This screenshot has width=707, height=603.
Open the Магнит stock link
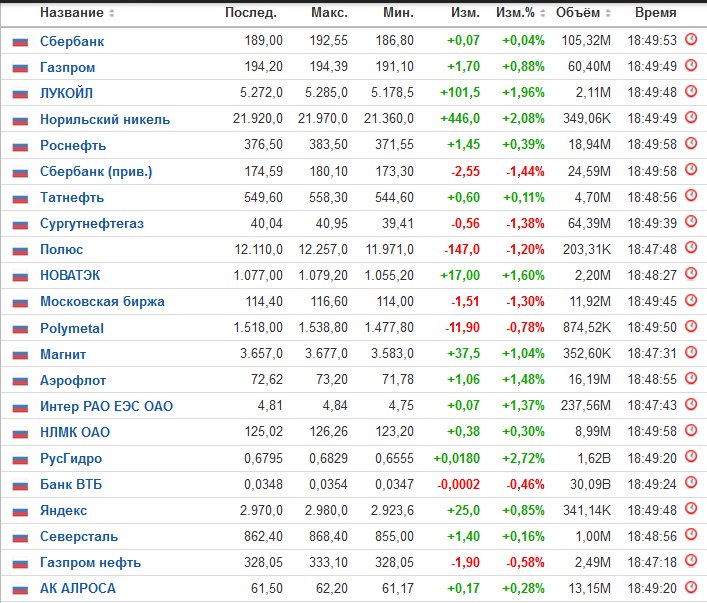[63, 354]
